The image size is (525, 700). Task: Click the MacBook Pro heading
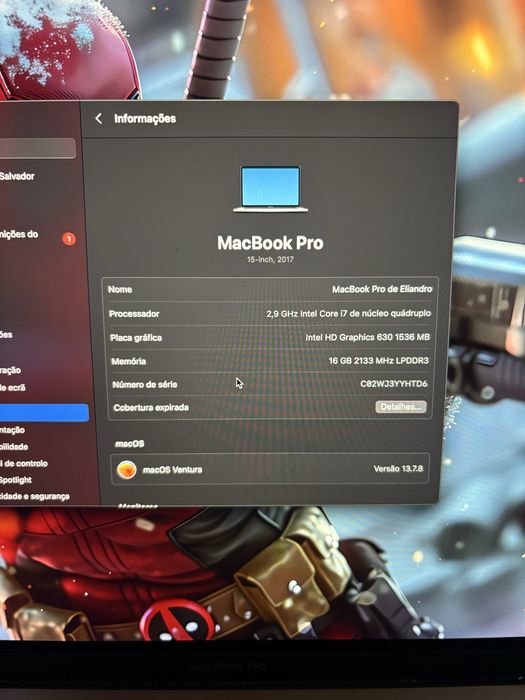coord(270,243)
